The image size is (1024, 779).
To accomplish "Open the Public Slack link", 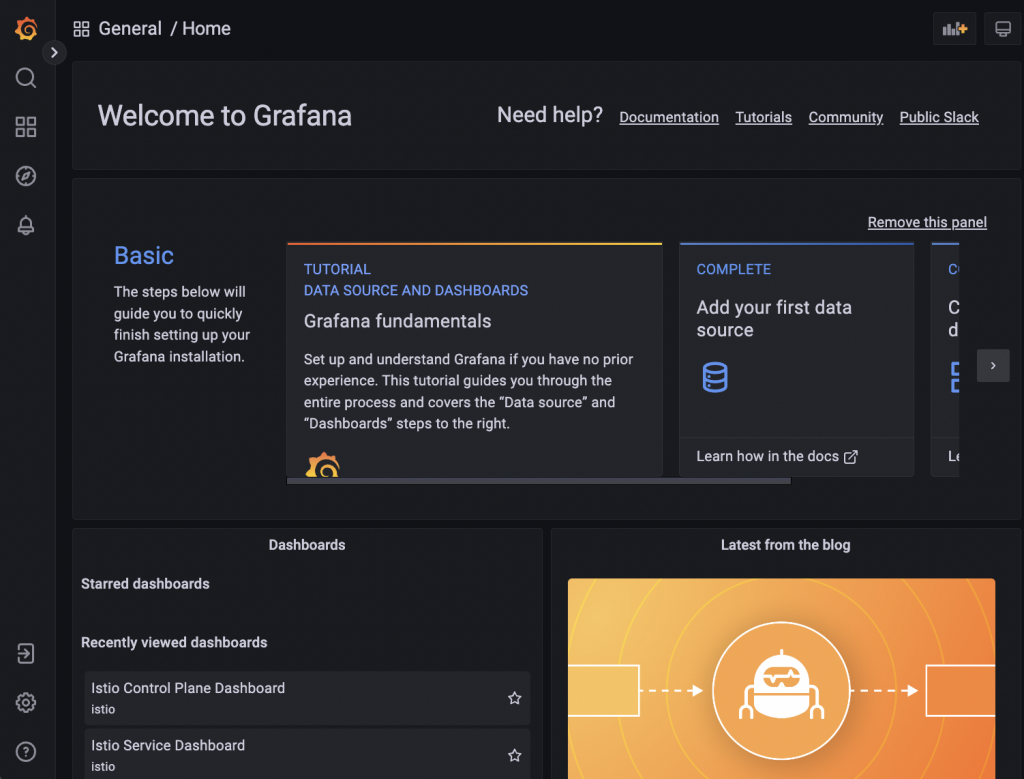I will pyautogui.click(x=939, y=117).
